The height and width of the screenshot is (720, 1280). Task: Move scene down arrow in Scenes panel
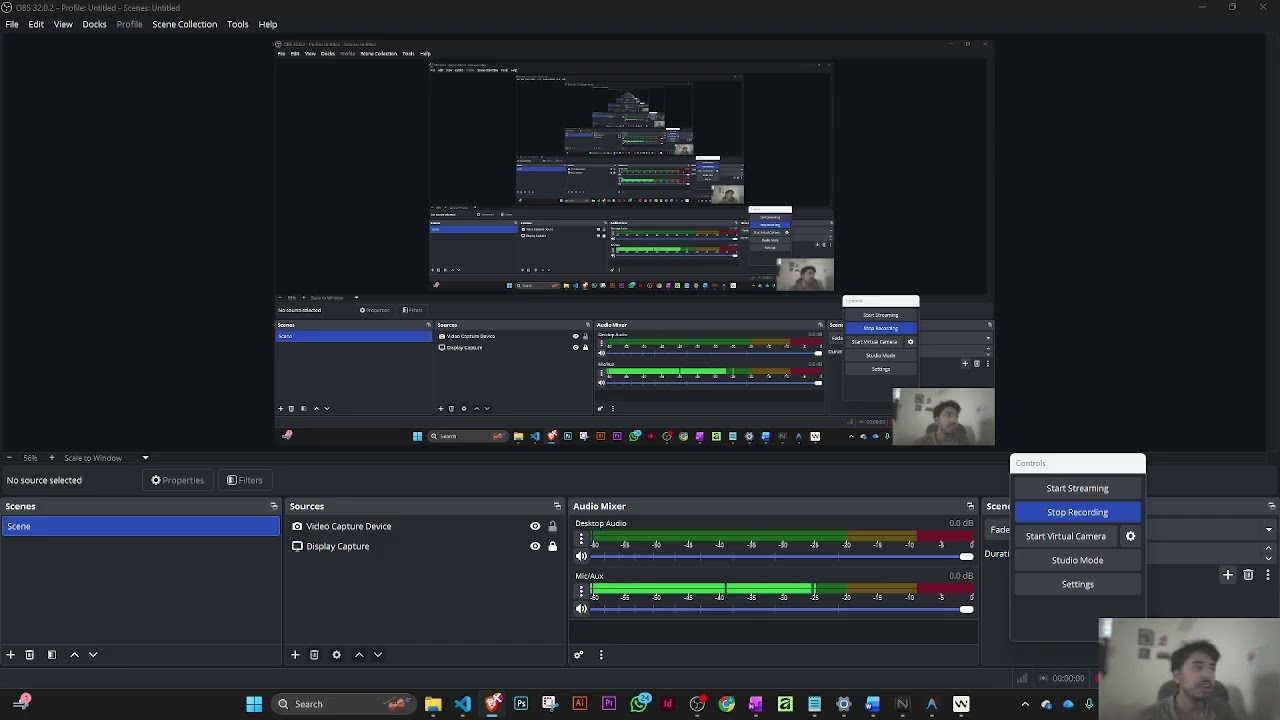[x=93, y=655]
